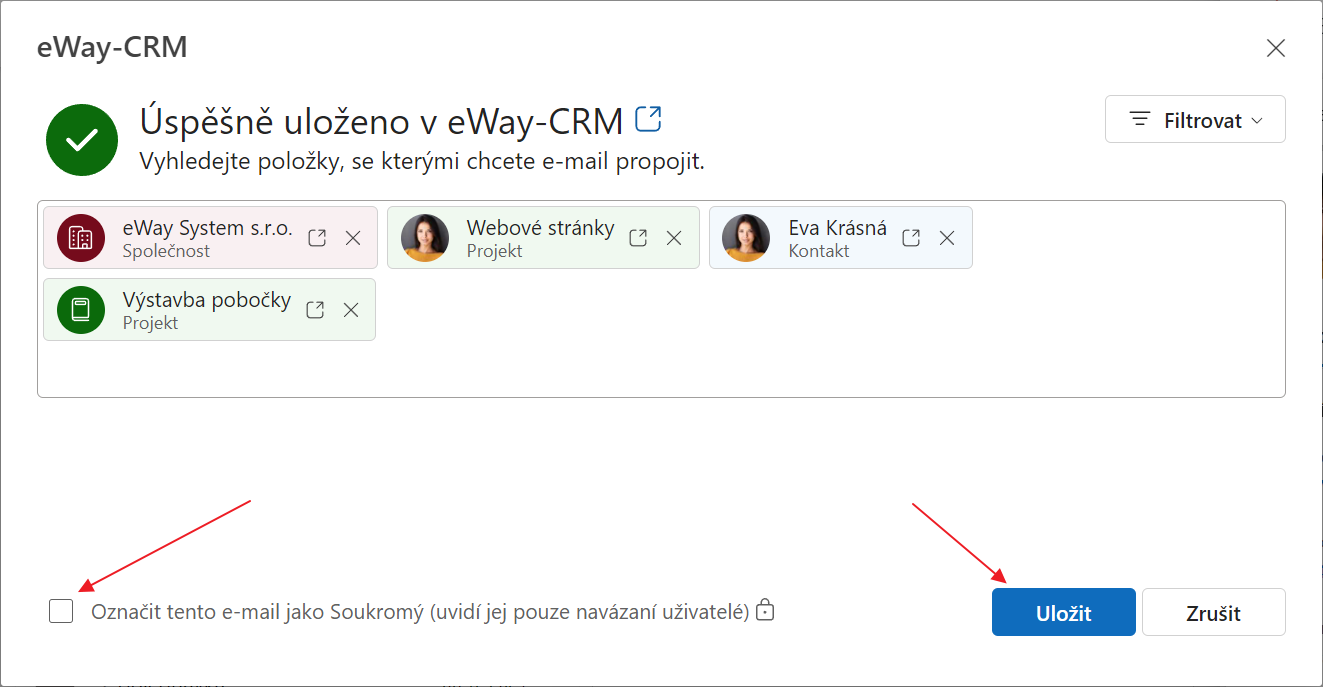Mark this email as Soukromý checkbox
Image resolution: width=1323 pixels, height=687 pixels.
click(61, 610)
